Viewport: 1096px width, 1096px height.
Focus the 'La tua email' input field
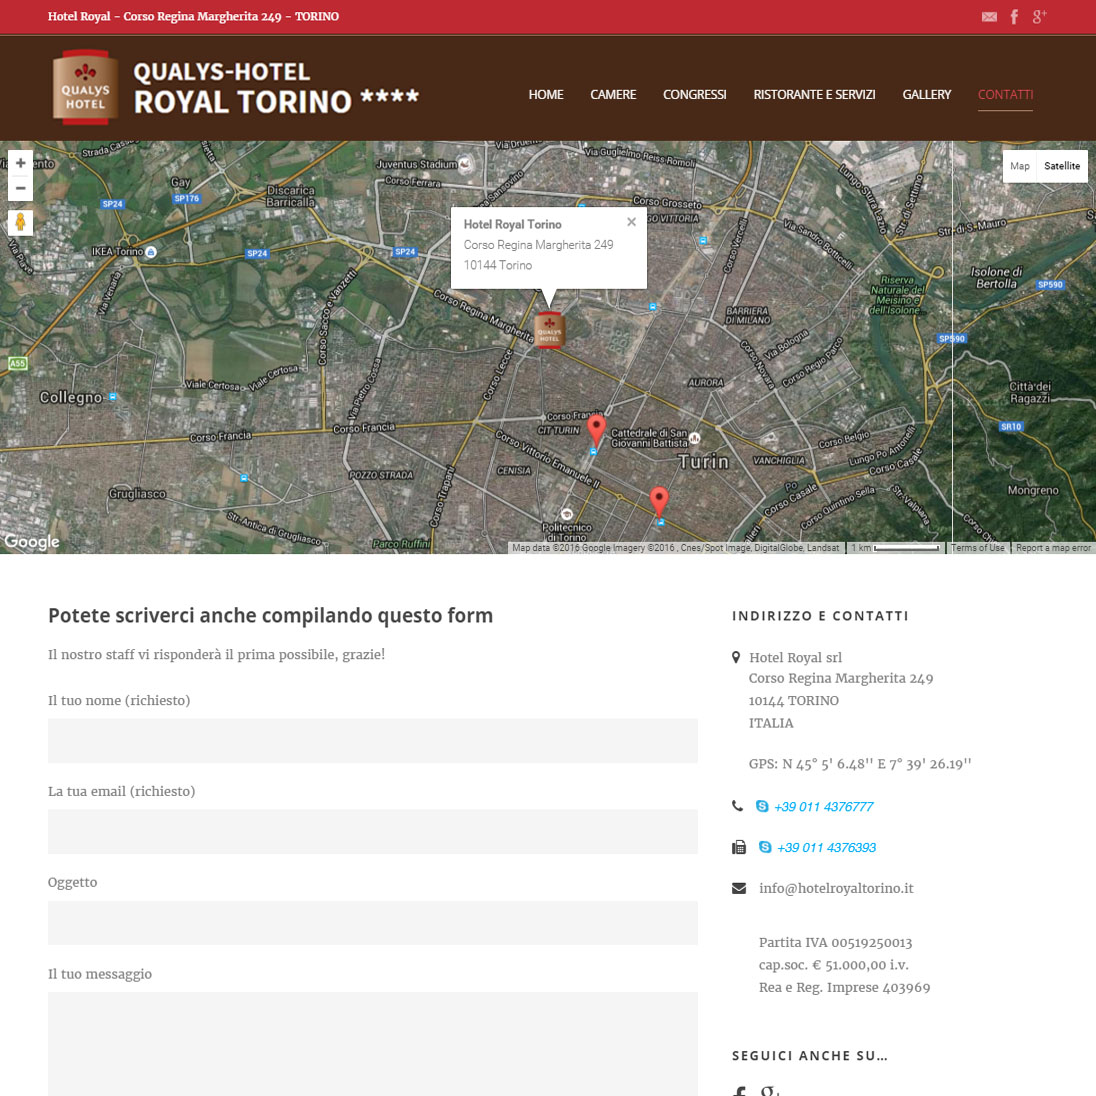tap(373, 832)
